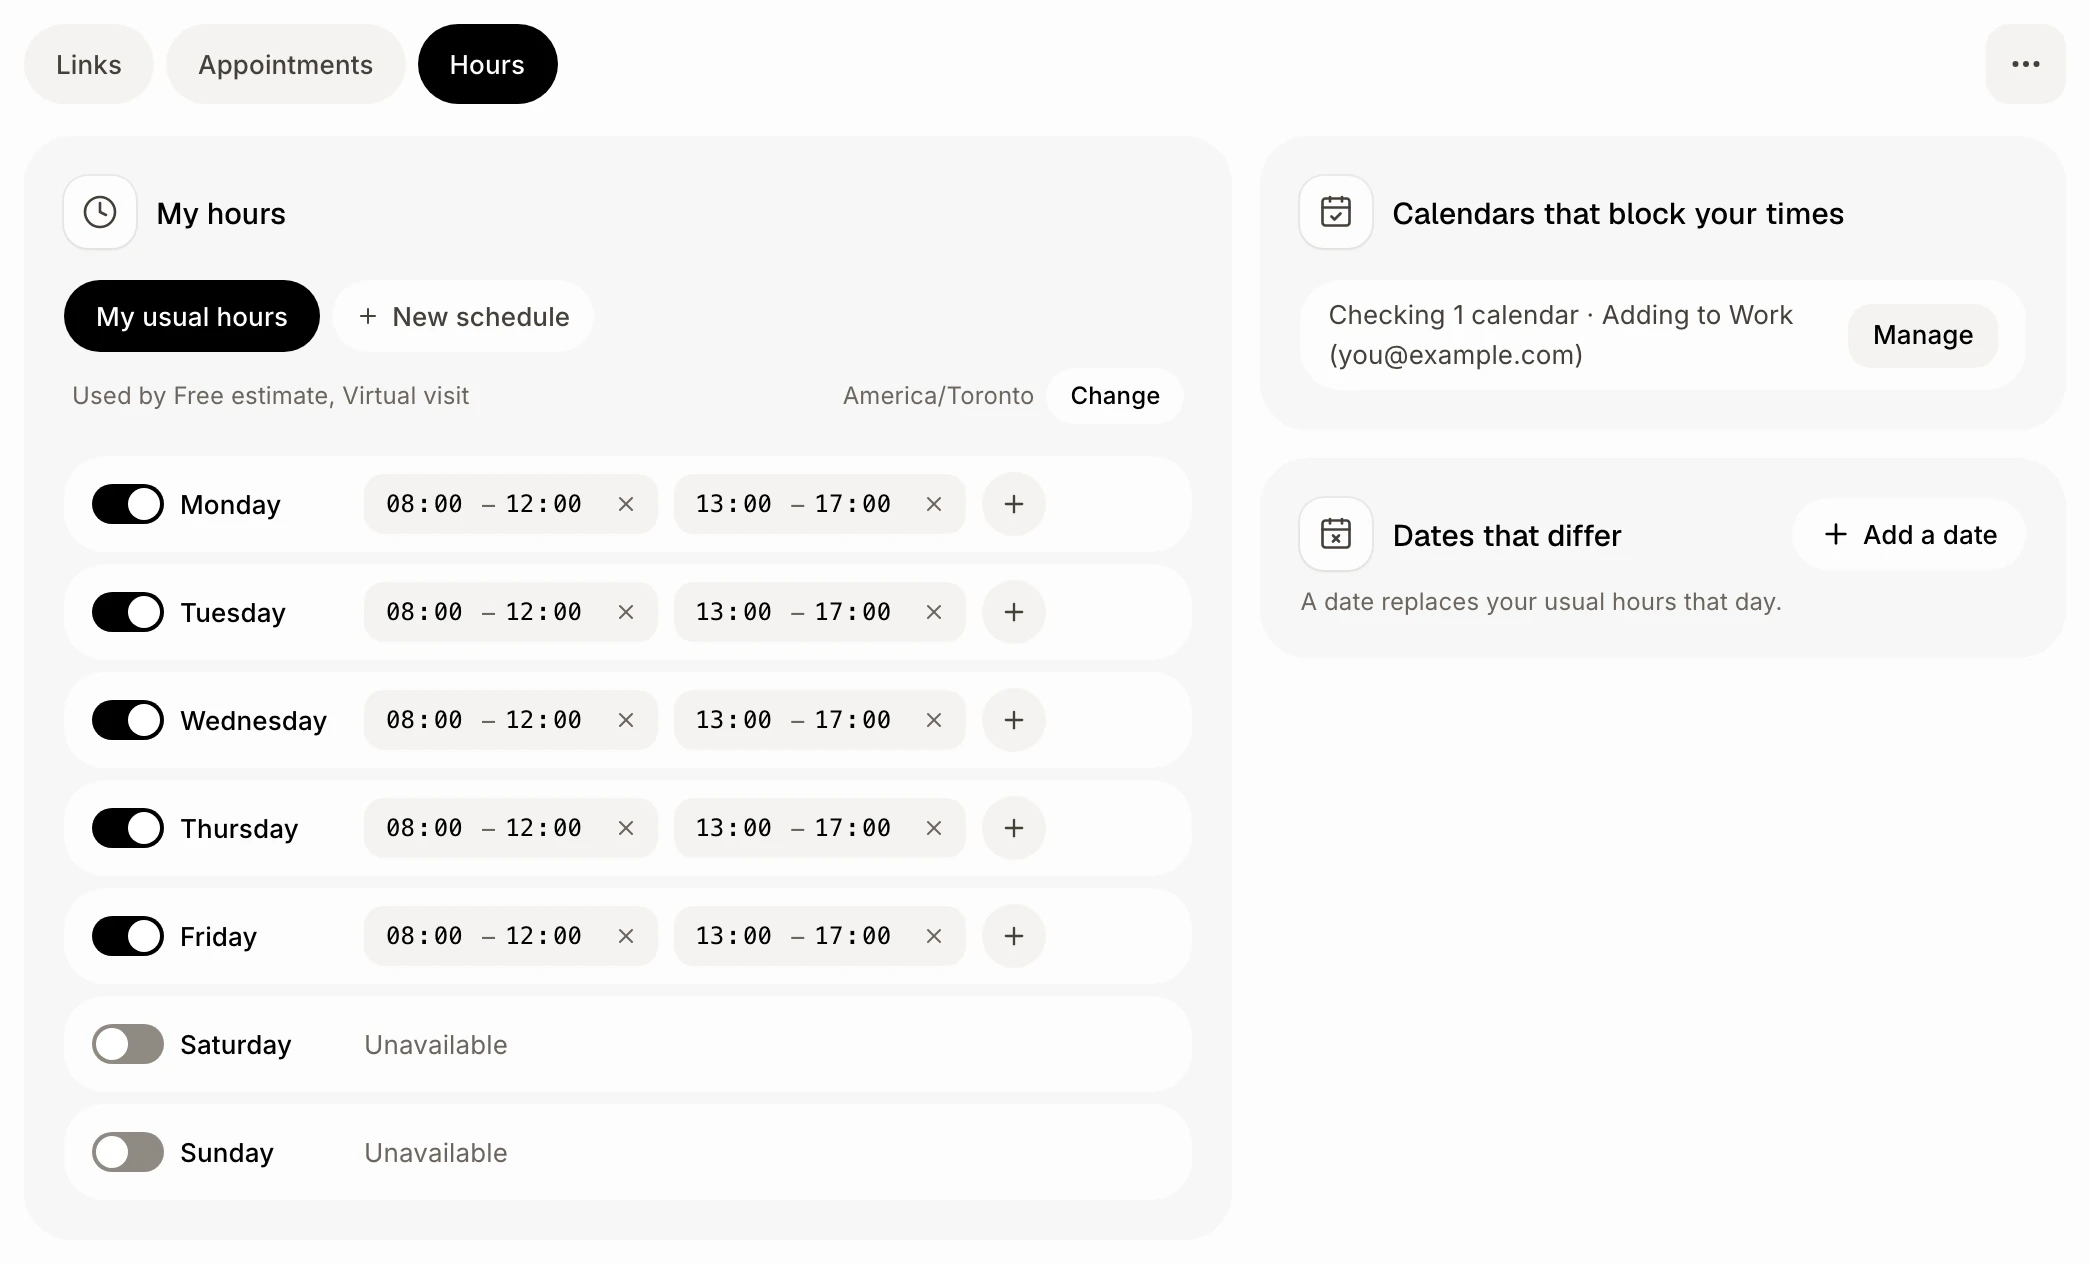Remove Thursday's 08:00 – 12:00 time range
This screenshot has width=2090, height=1264.
tap(626, 828)
